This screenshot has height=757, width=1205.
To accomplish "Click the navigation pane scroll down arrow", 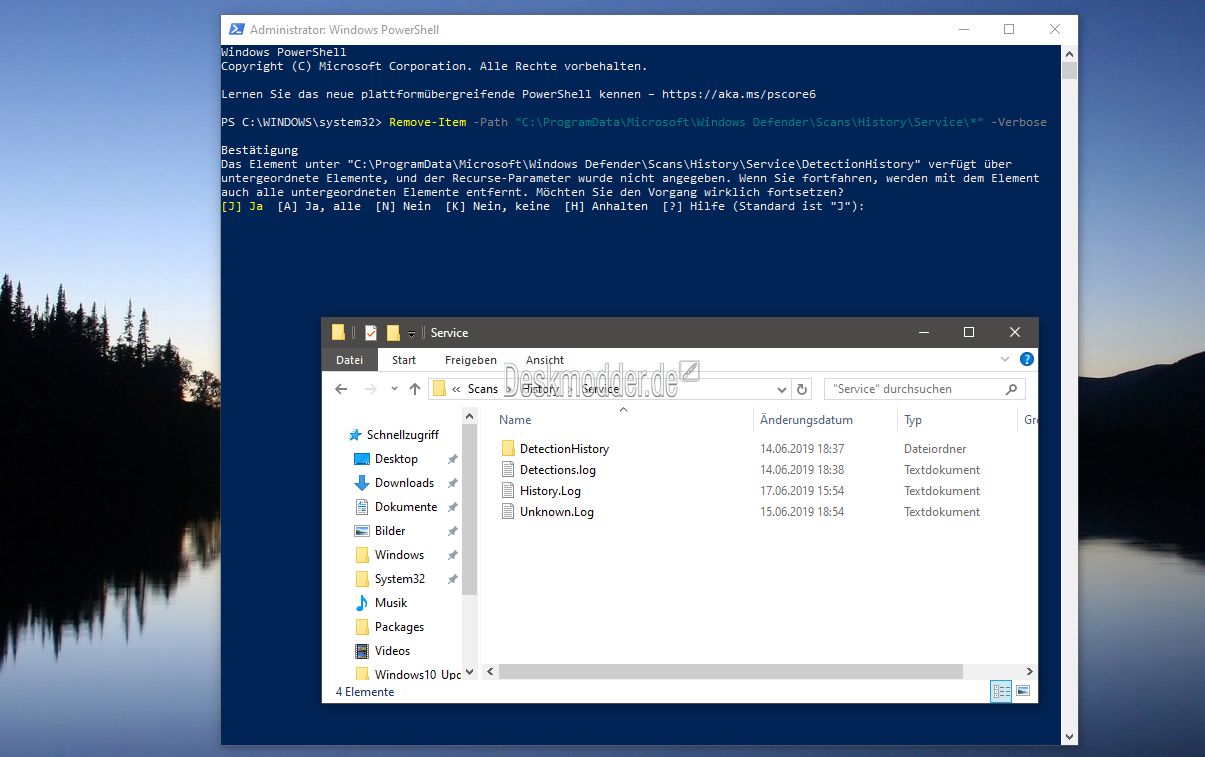I will point(469,674).
